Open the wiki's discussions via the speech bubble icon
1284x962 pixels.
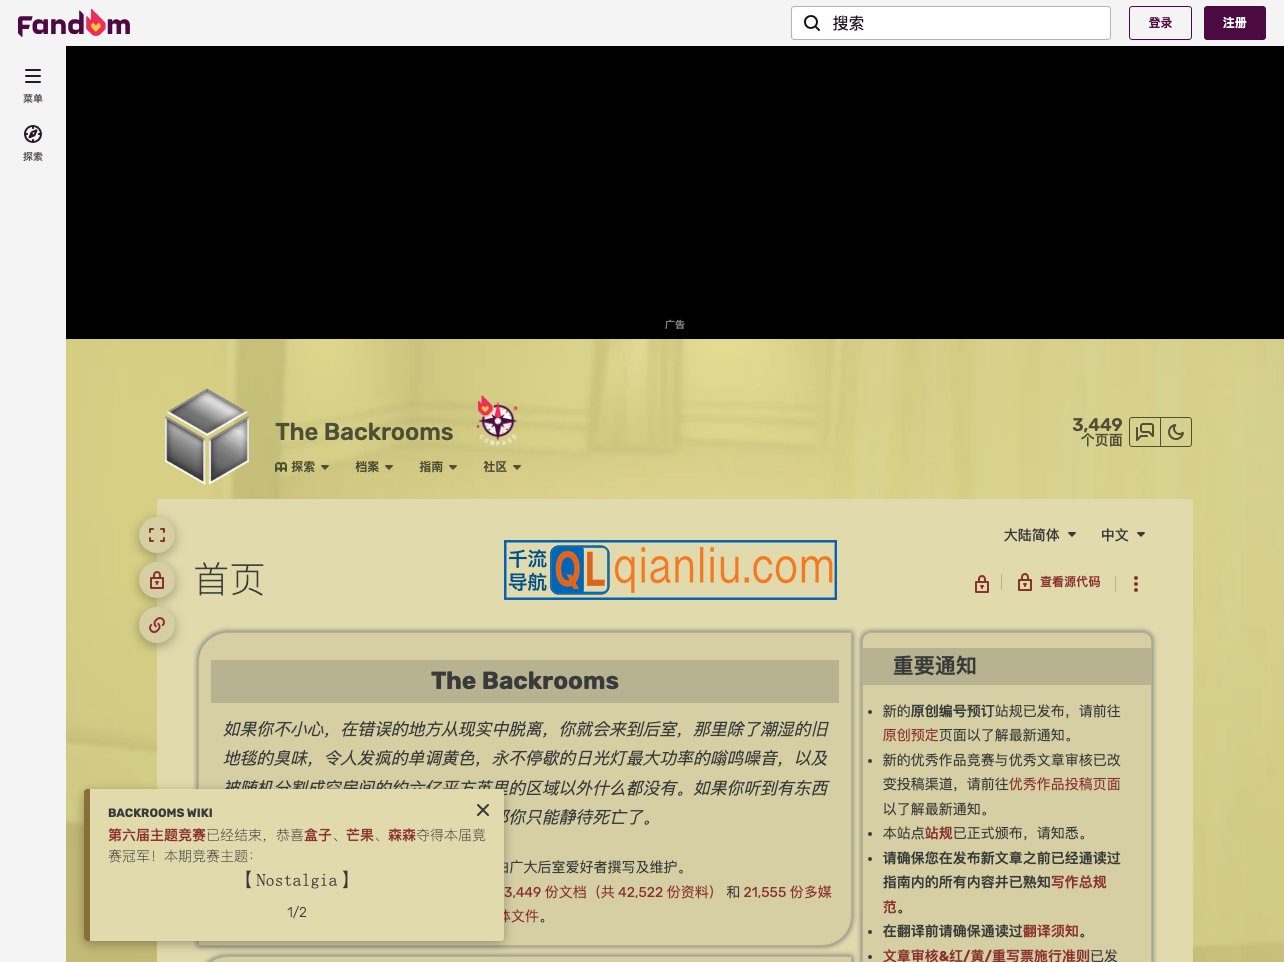(x=1144, y=431)
